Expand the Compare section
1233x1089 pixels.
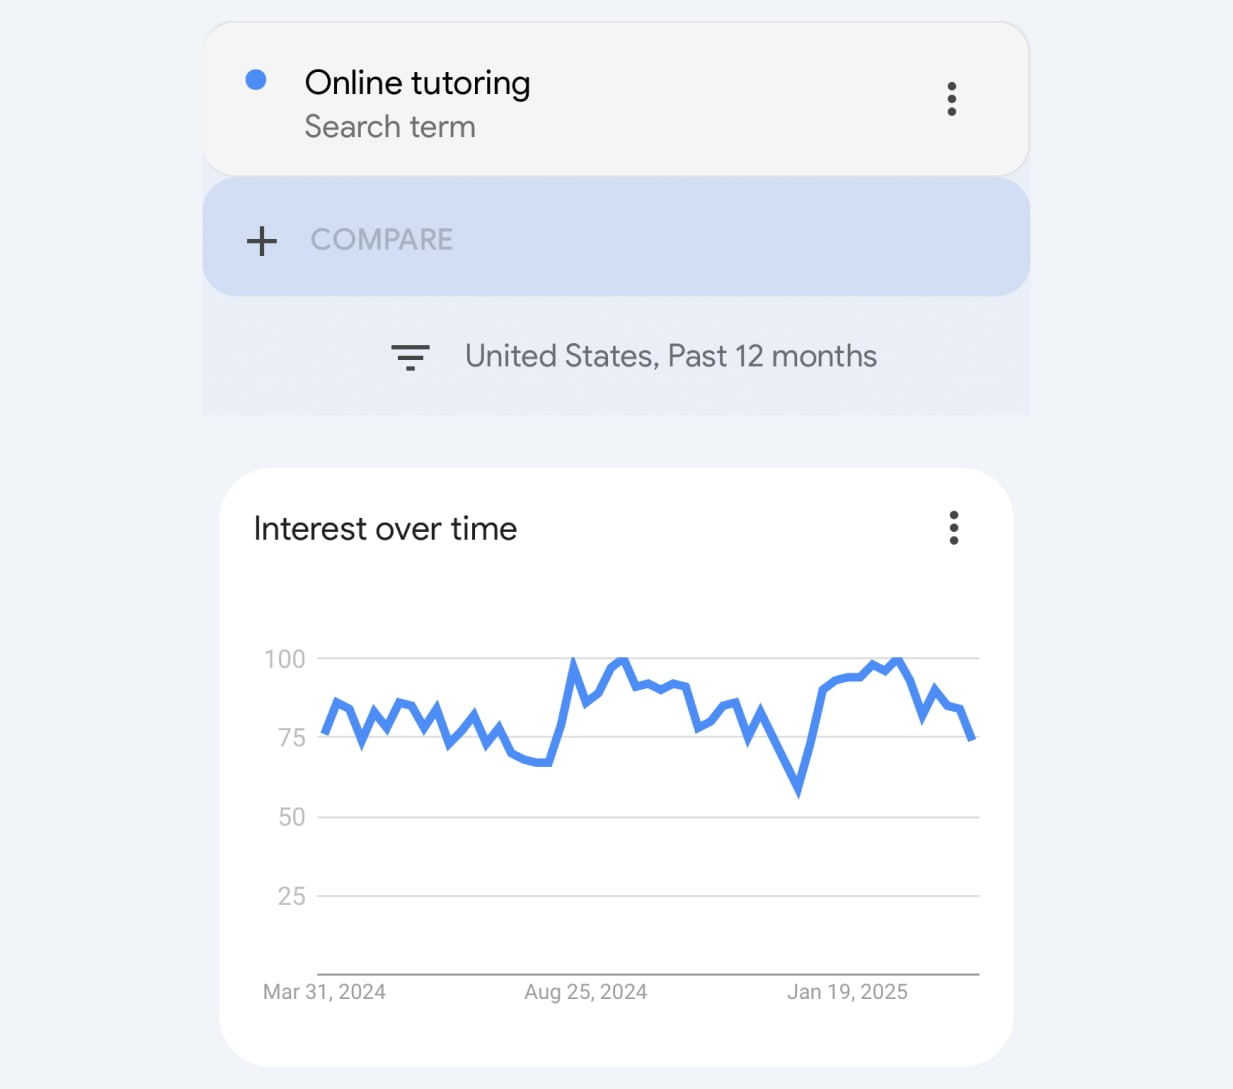[381, 240]
